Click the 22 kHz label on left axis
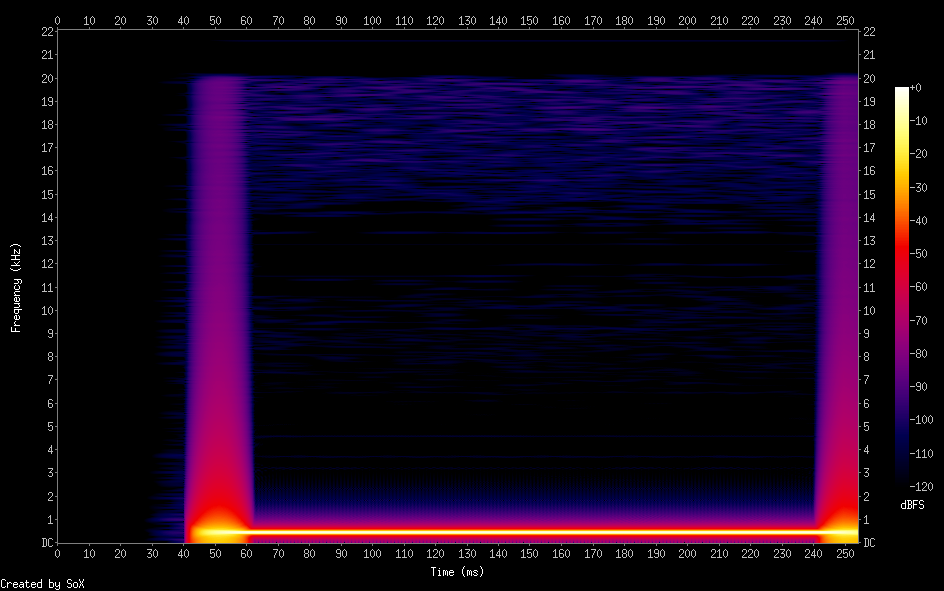The image size is (944, 591). (45, 32)
